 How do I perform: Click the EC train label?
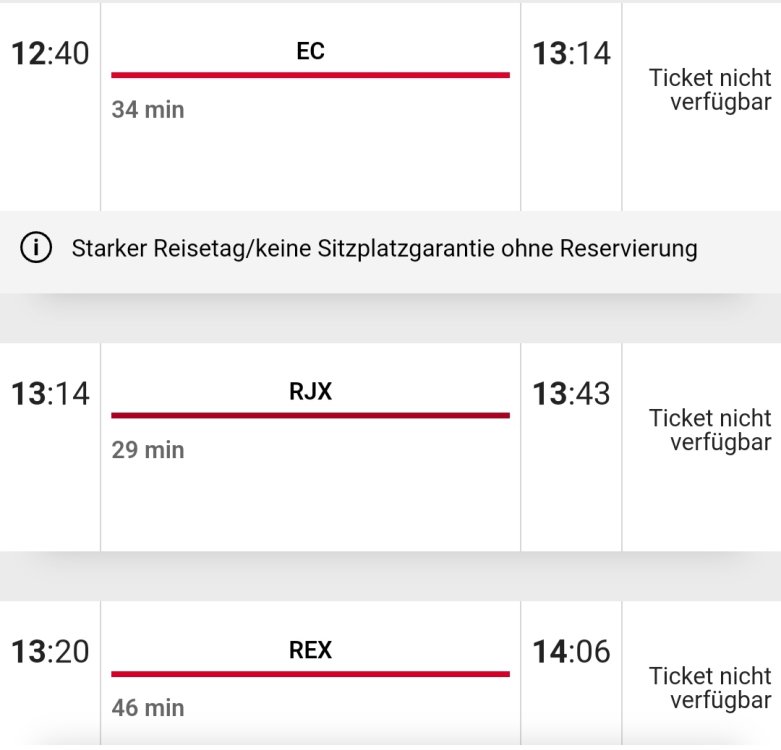coord(310,52)
